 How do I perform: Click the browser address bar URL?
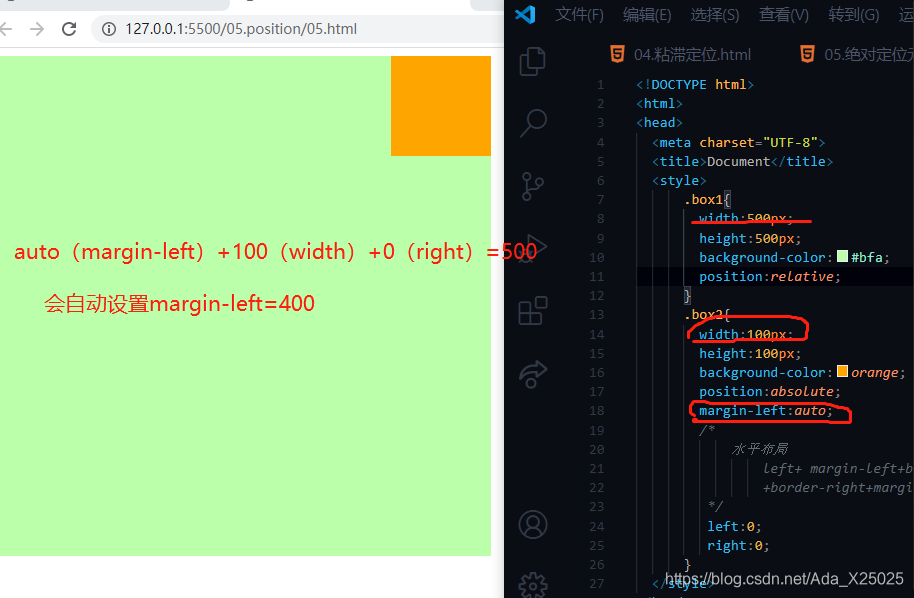(241, 29)
